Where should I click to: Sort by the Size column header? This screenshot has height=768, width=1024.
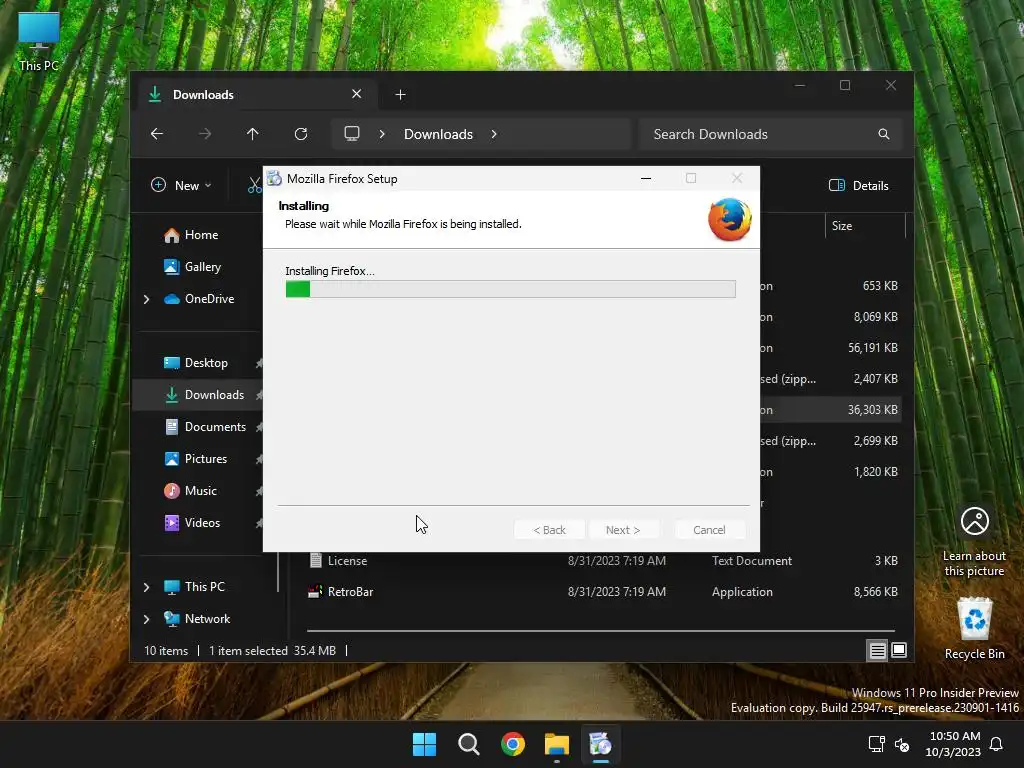click(865, 226)
